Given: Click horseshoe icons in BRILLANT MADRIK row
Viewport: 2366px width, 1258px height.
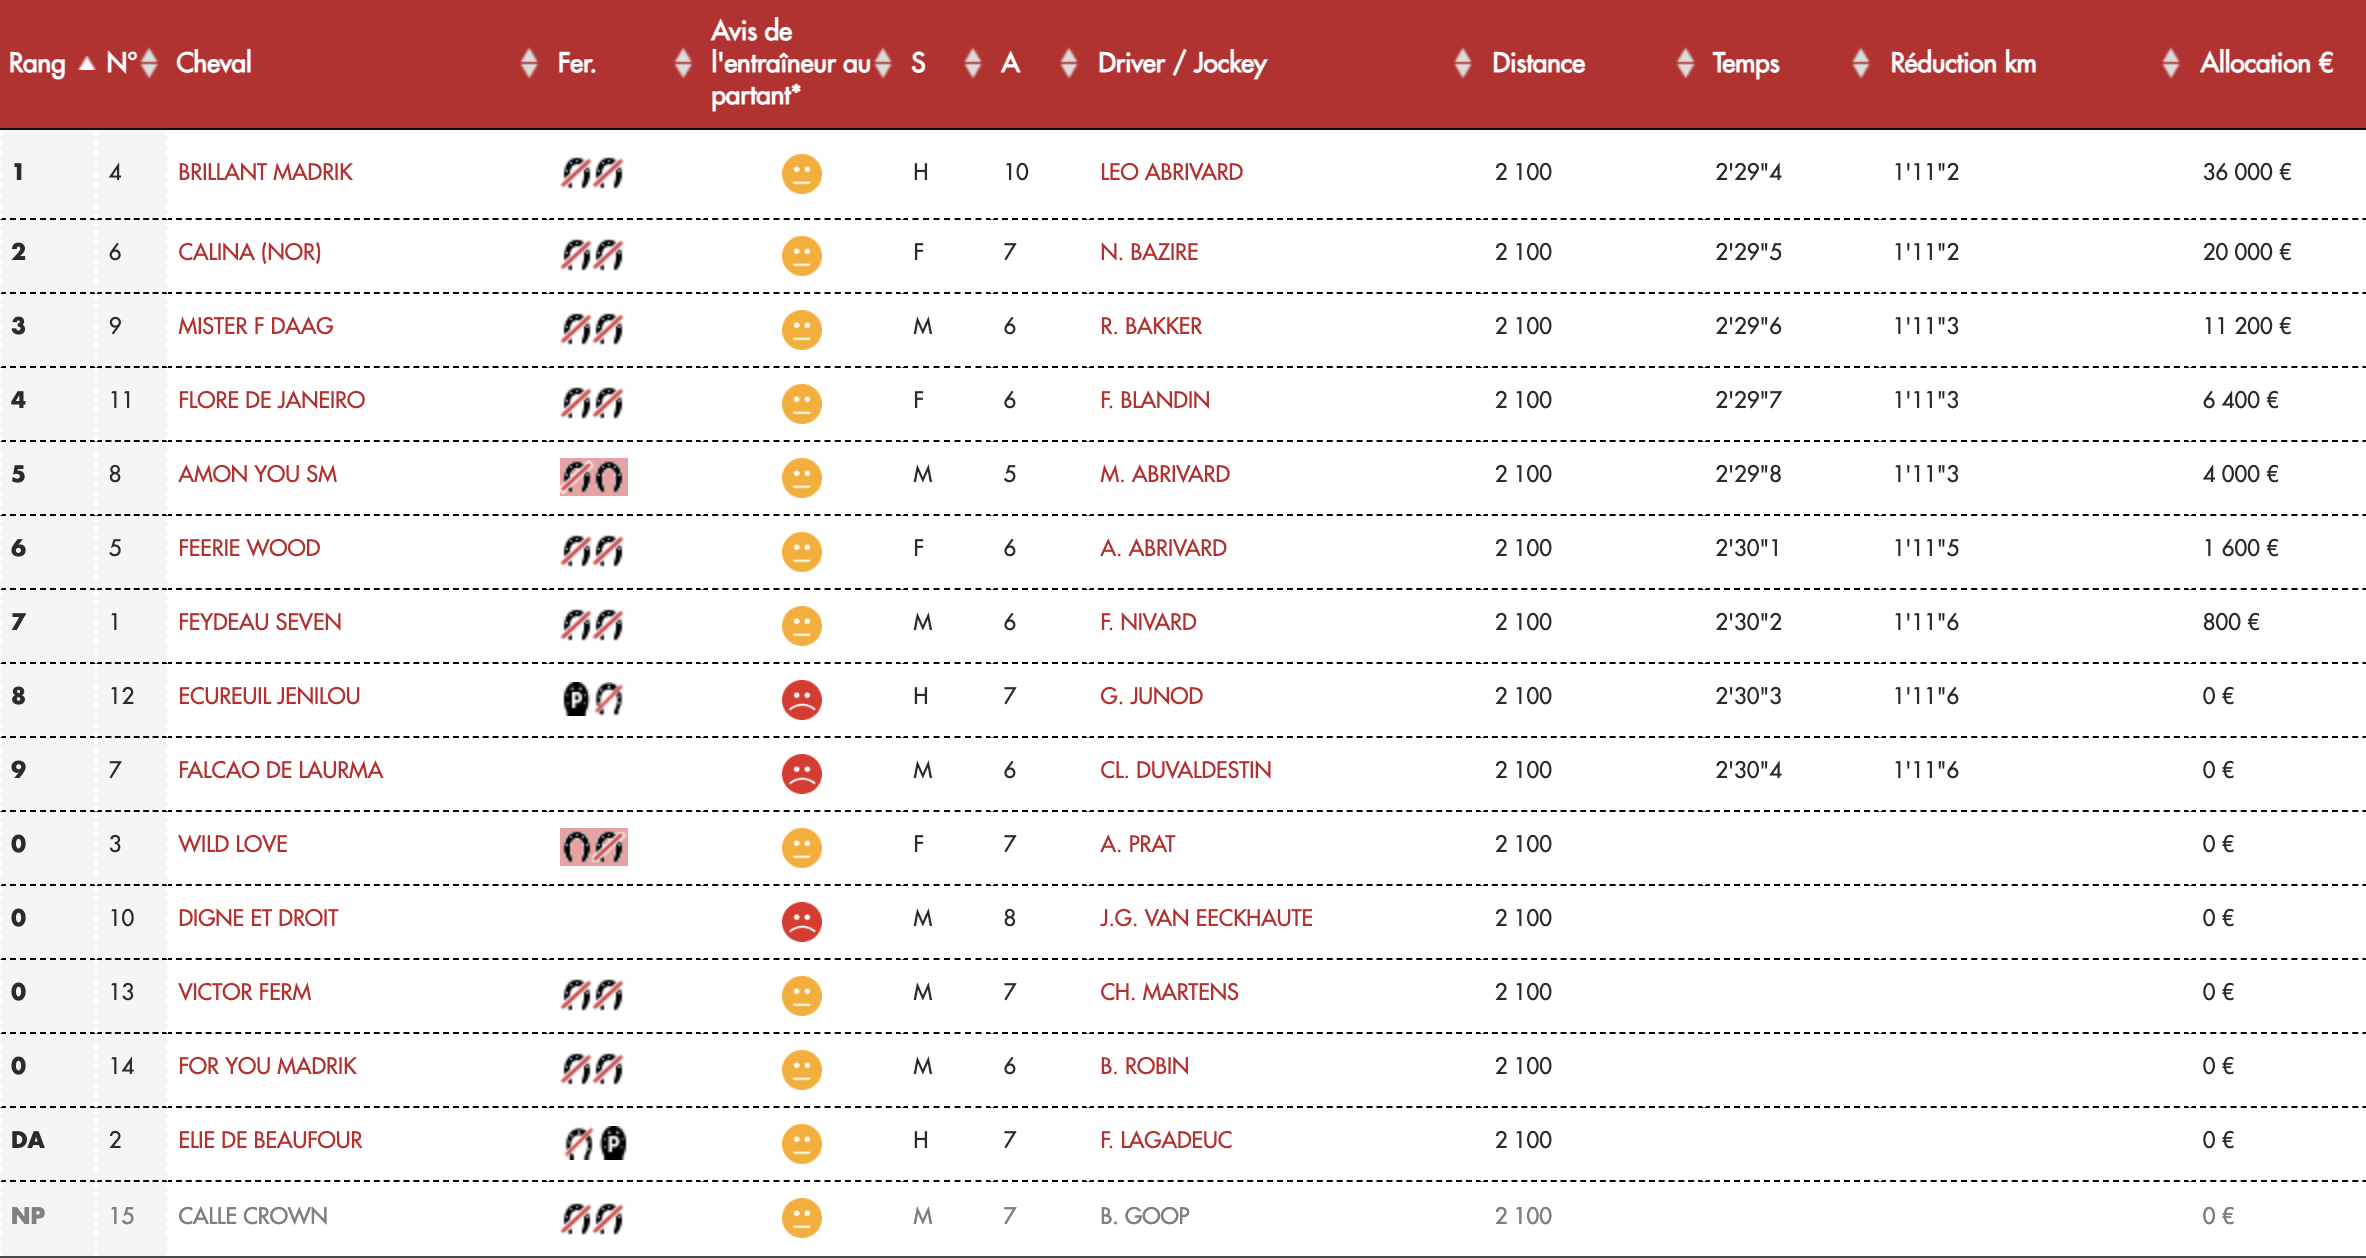Looking at the screenshot, I should 592,173.
